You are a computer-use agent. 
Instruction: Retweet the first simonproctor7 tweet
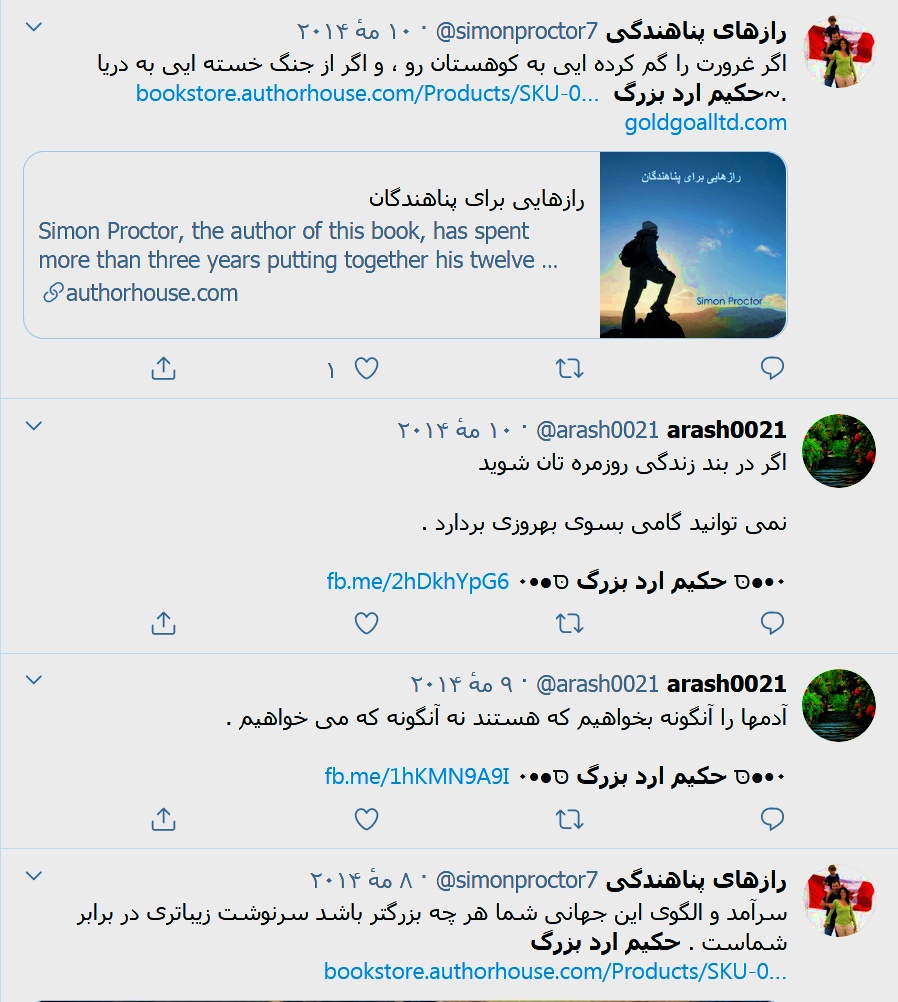click(x=569, y=369)
